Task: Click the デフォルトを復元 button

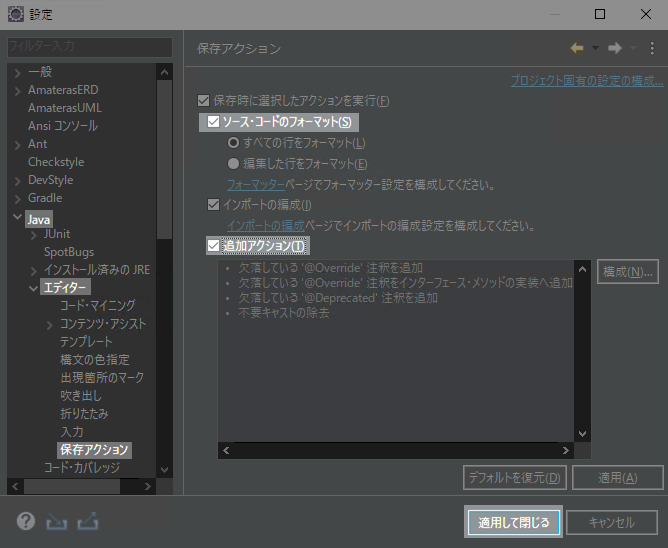Action: [x=515, y=478]
